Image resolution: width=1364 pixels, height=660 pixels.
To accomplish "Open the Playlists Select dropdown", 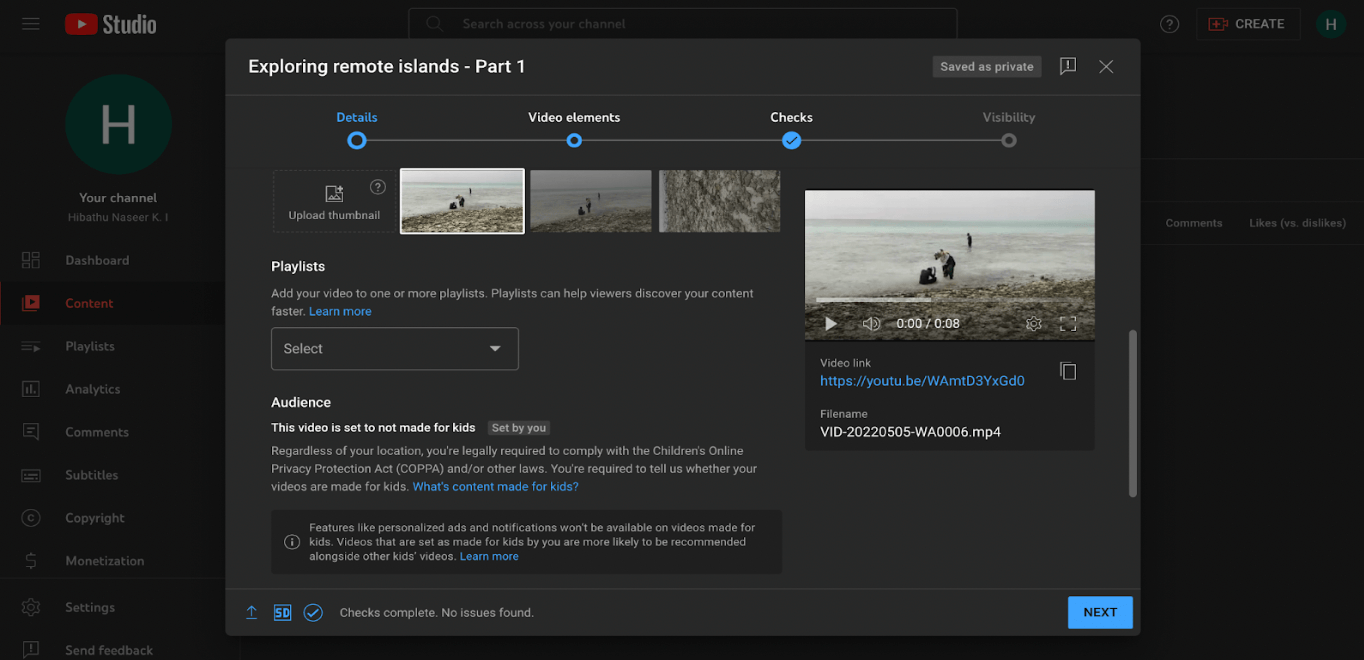I will [x=394, y=349].
